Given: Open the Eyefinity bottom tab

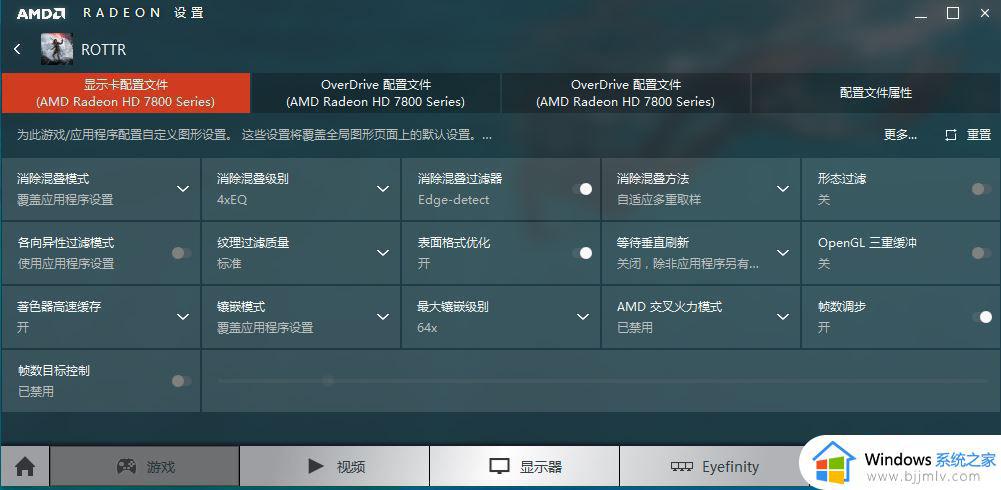Looking at the screenshot, I should tap(714, 467).
